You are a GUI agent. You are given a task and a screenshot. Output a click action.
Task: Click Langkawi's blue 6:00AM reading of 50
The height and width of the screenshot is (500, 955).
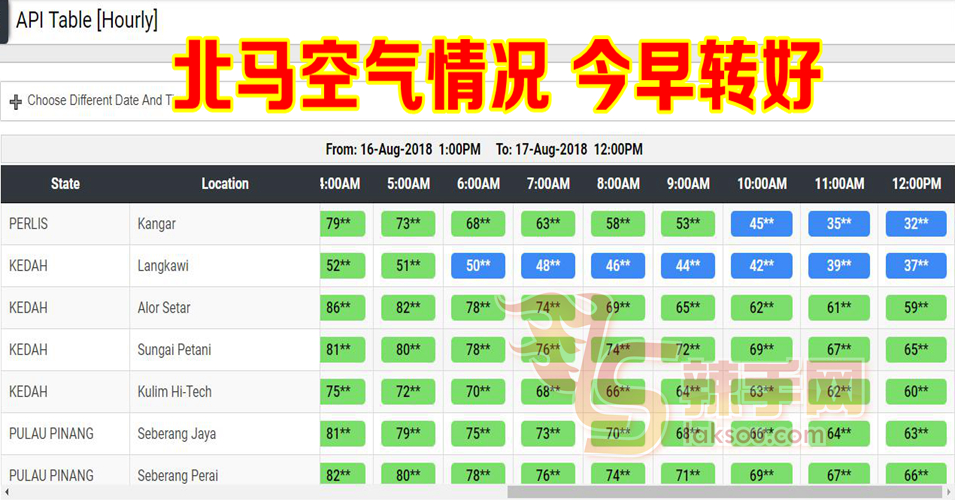point(478,266)
